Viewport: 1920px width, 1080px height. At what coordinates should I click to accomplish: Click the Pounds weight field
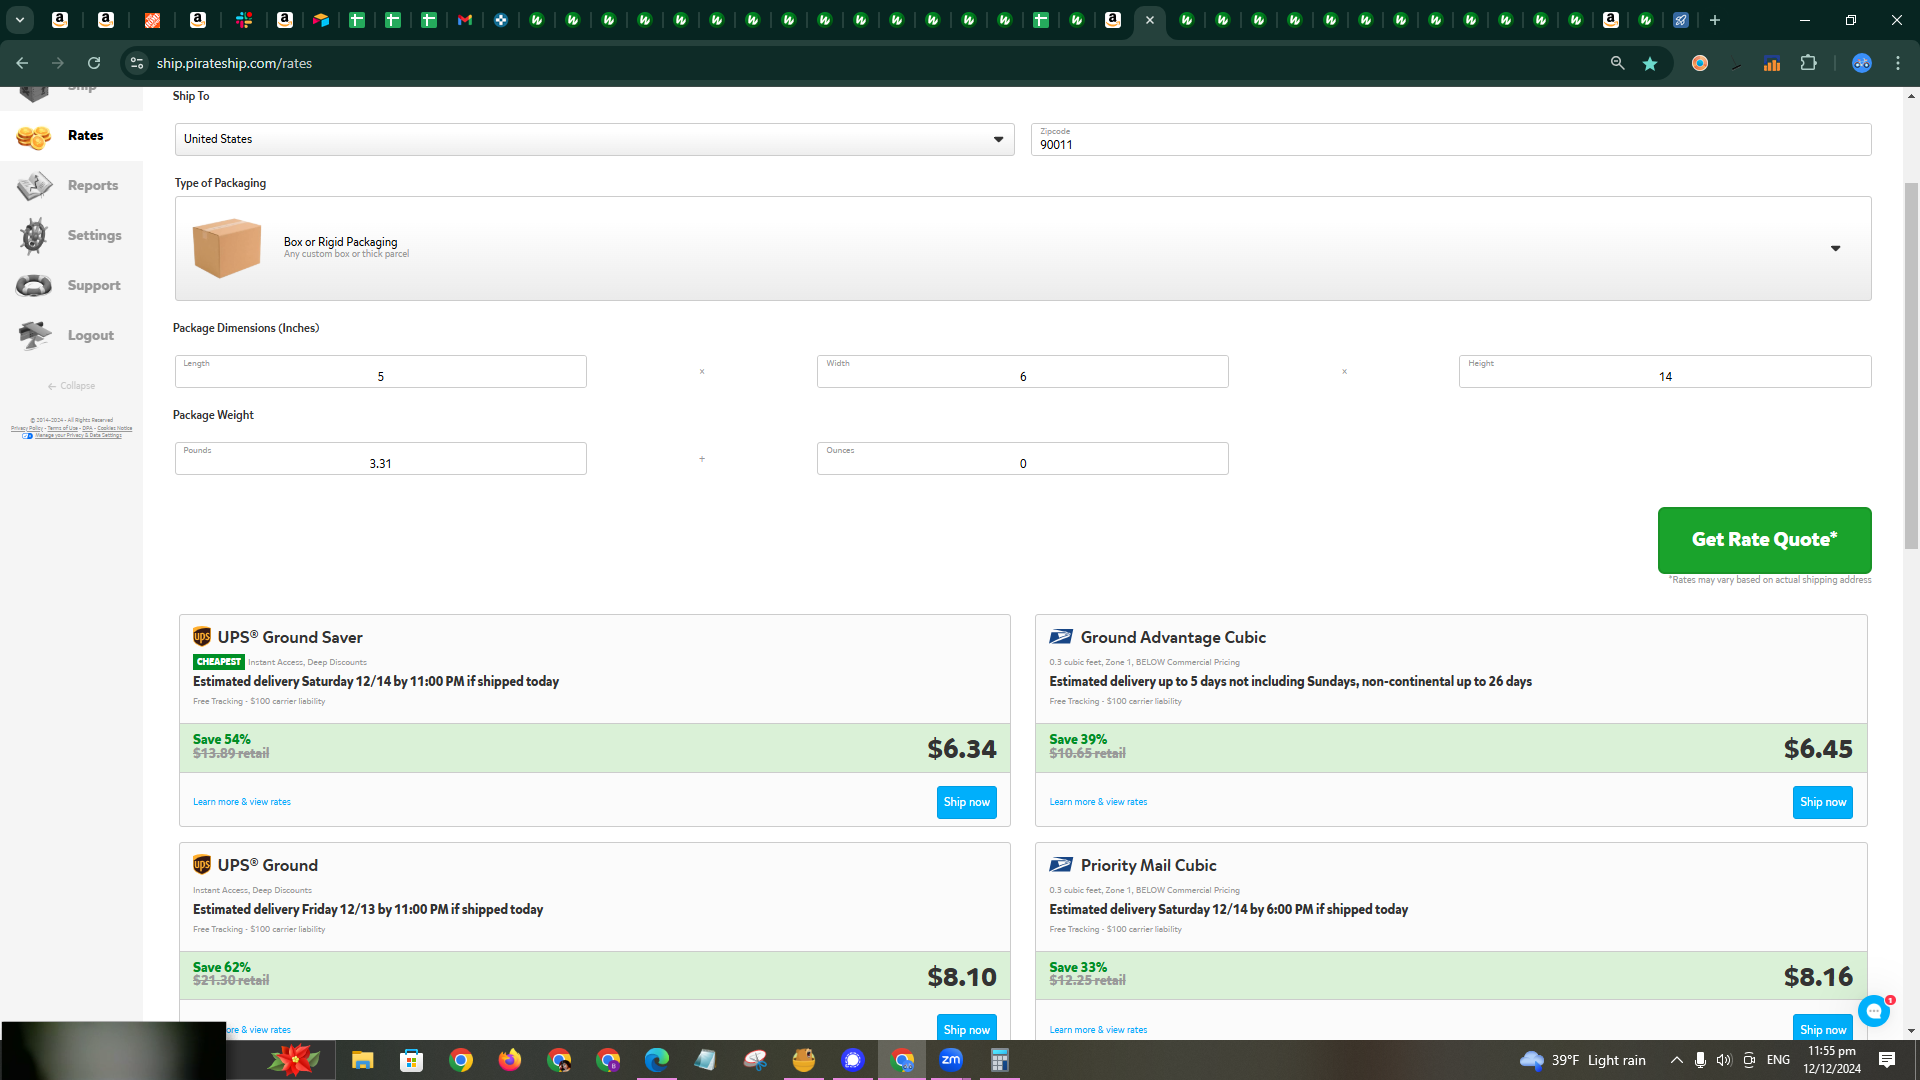380,459
